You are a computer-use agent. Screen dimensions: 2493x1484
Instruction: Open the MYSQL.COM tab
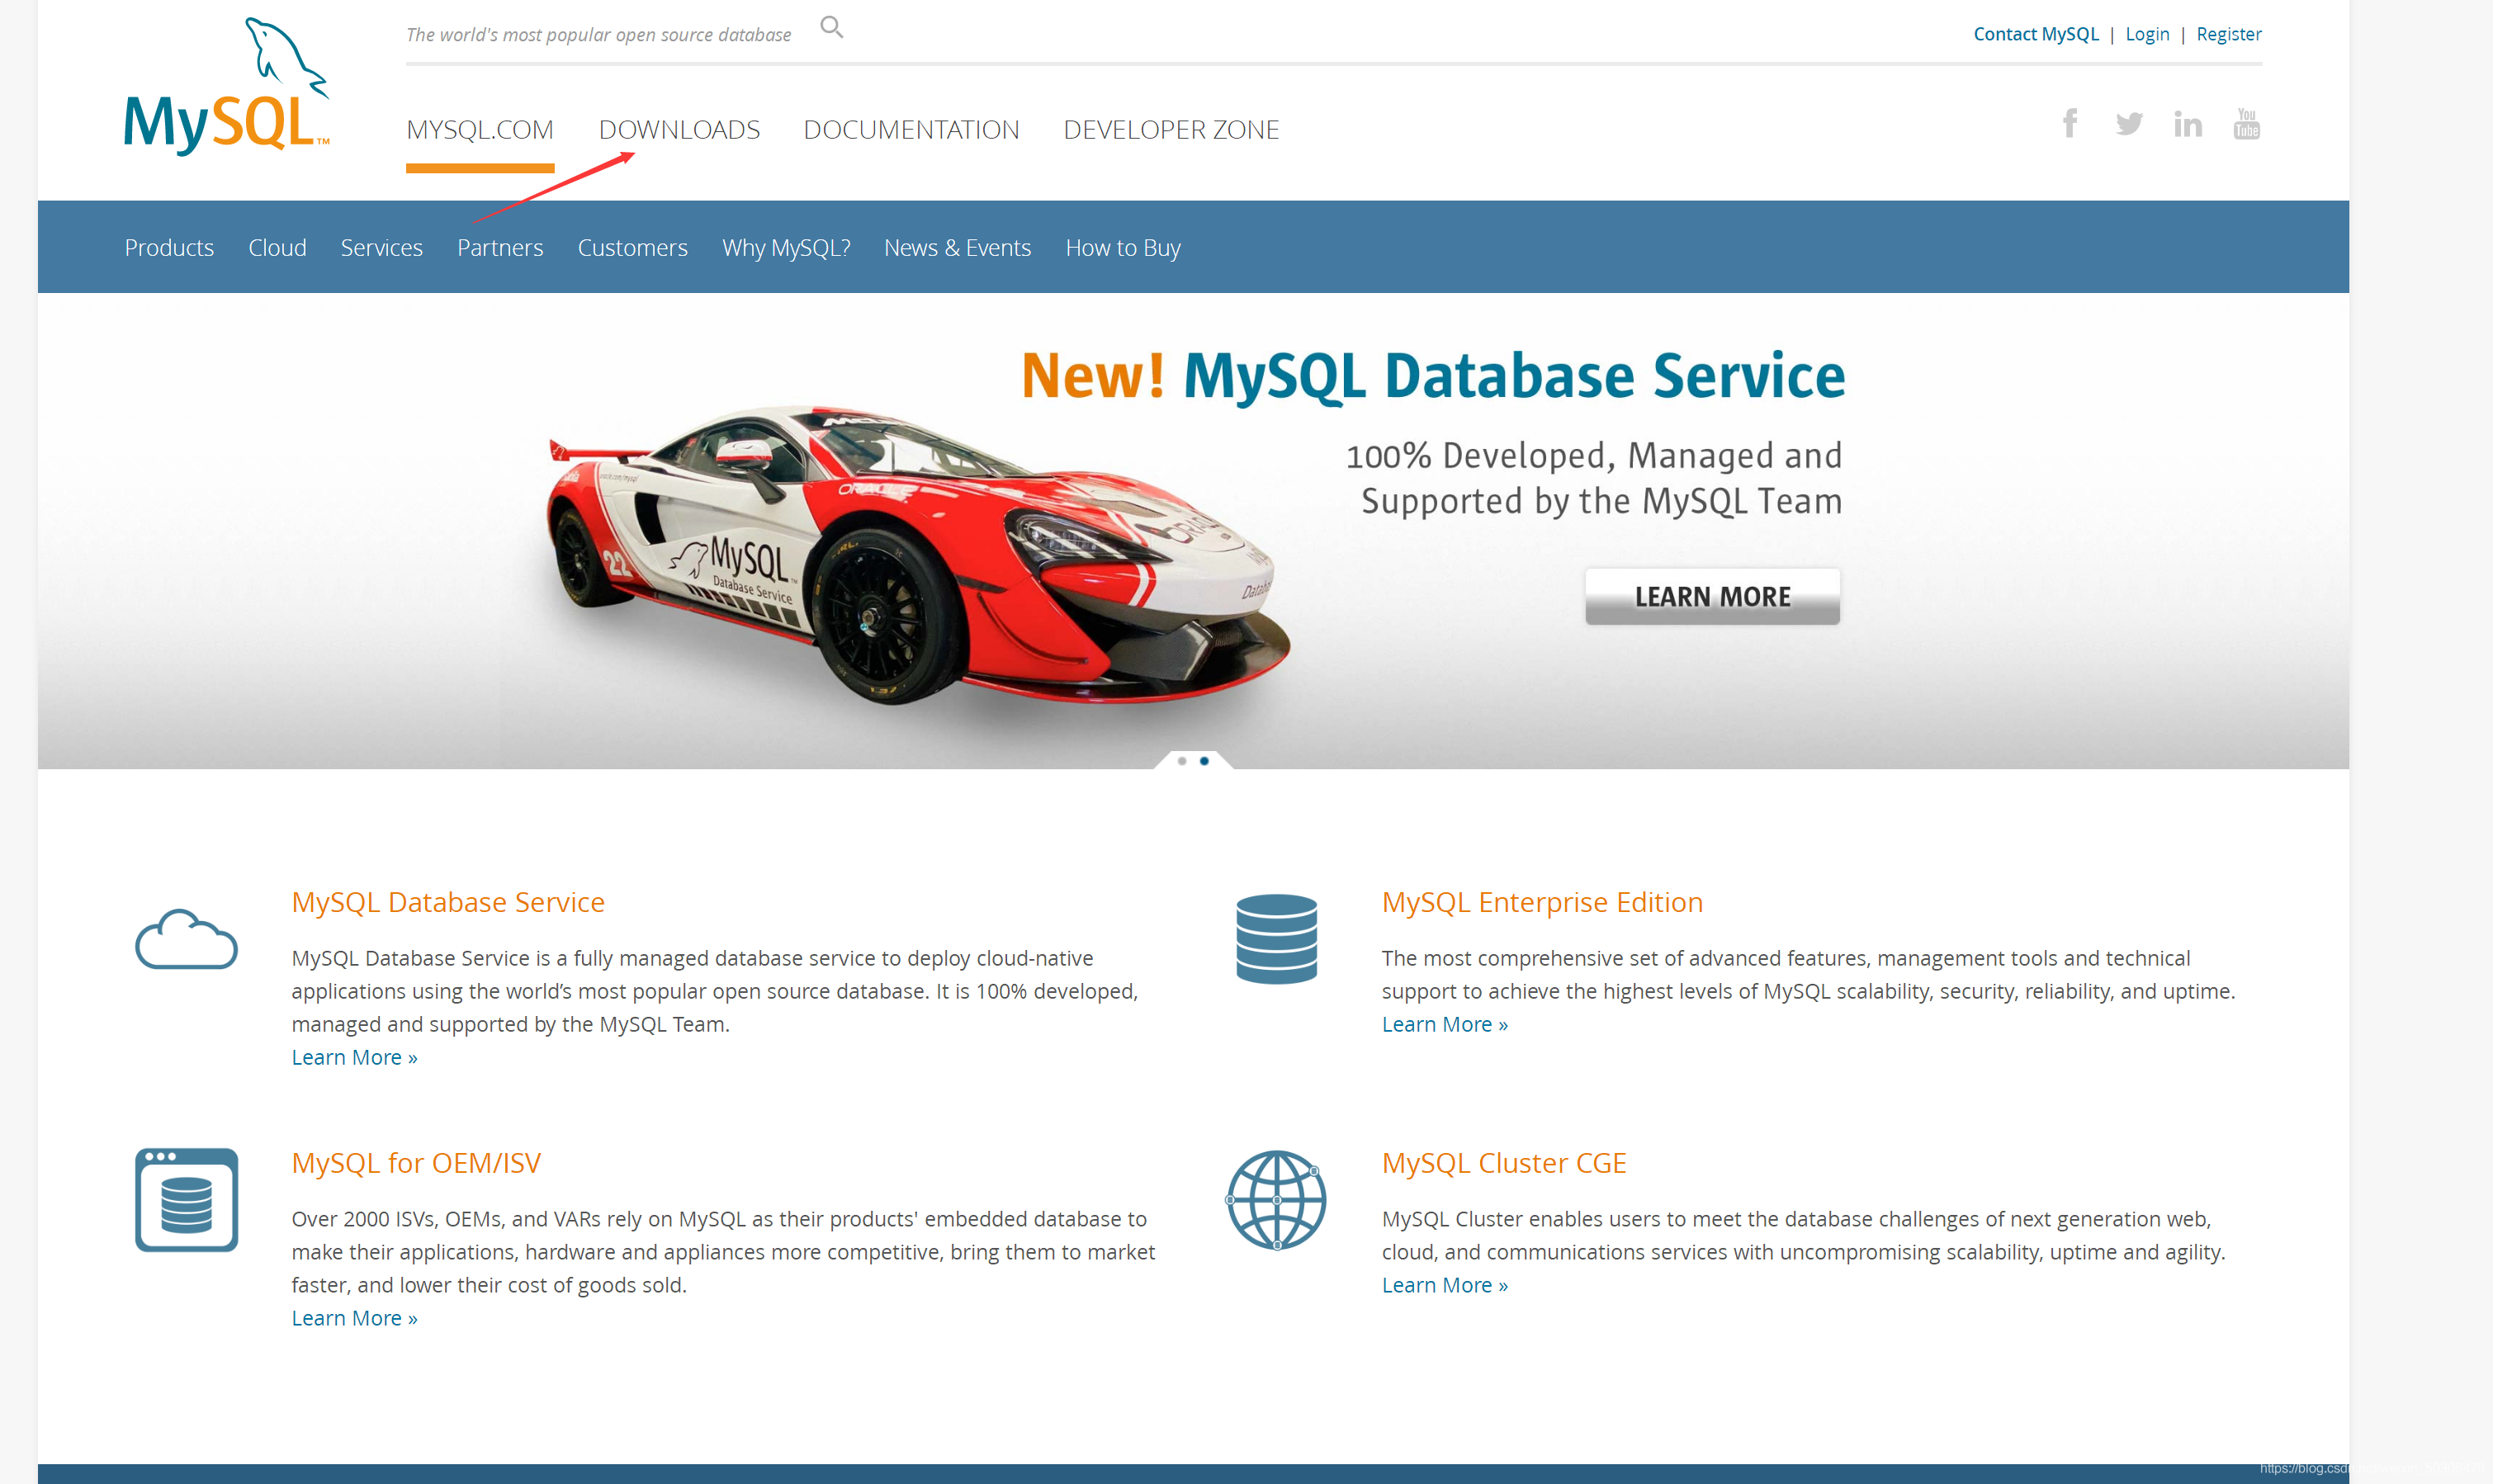[x=480, y=130]
